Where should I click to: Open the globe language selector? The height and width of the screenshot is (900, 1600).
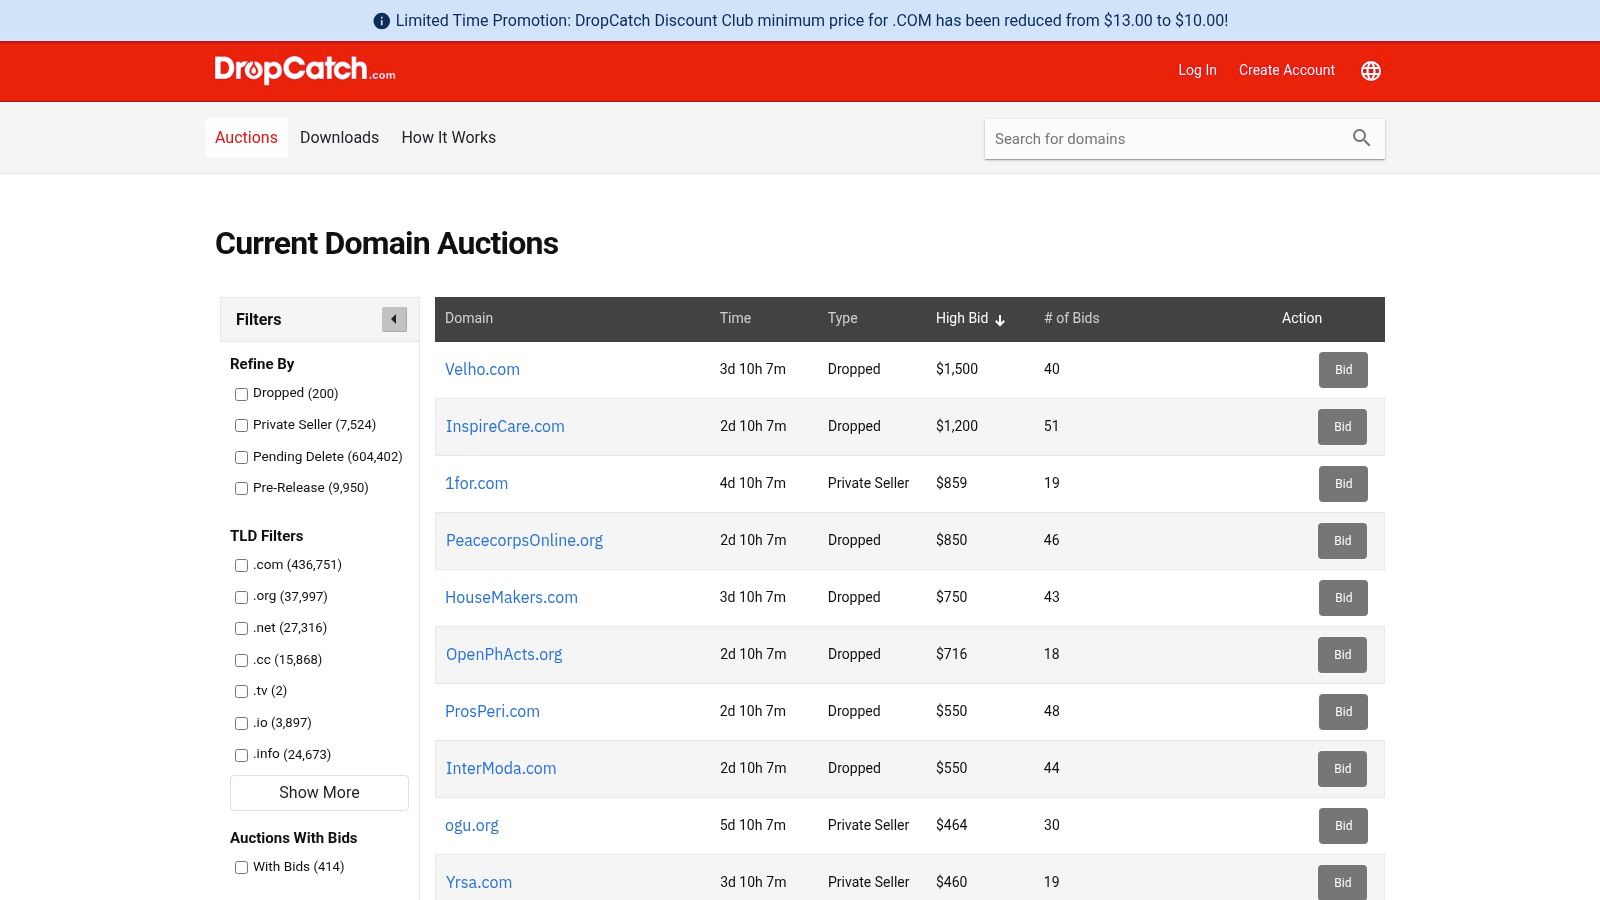click(1371, 71)
